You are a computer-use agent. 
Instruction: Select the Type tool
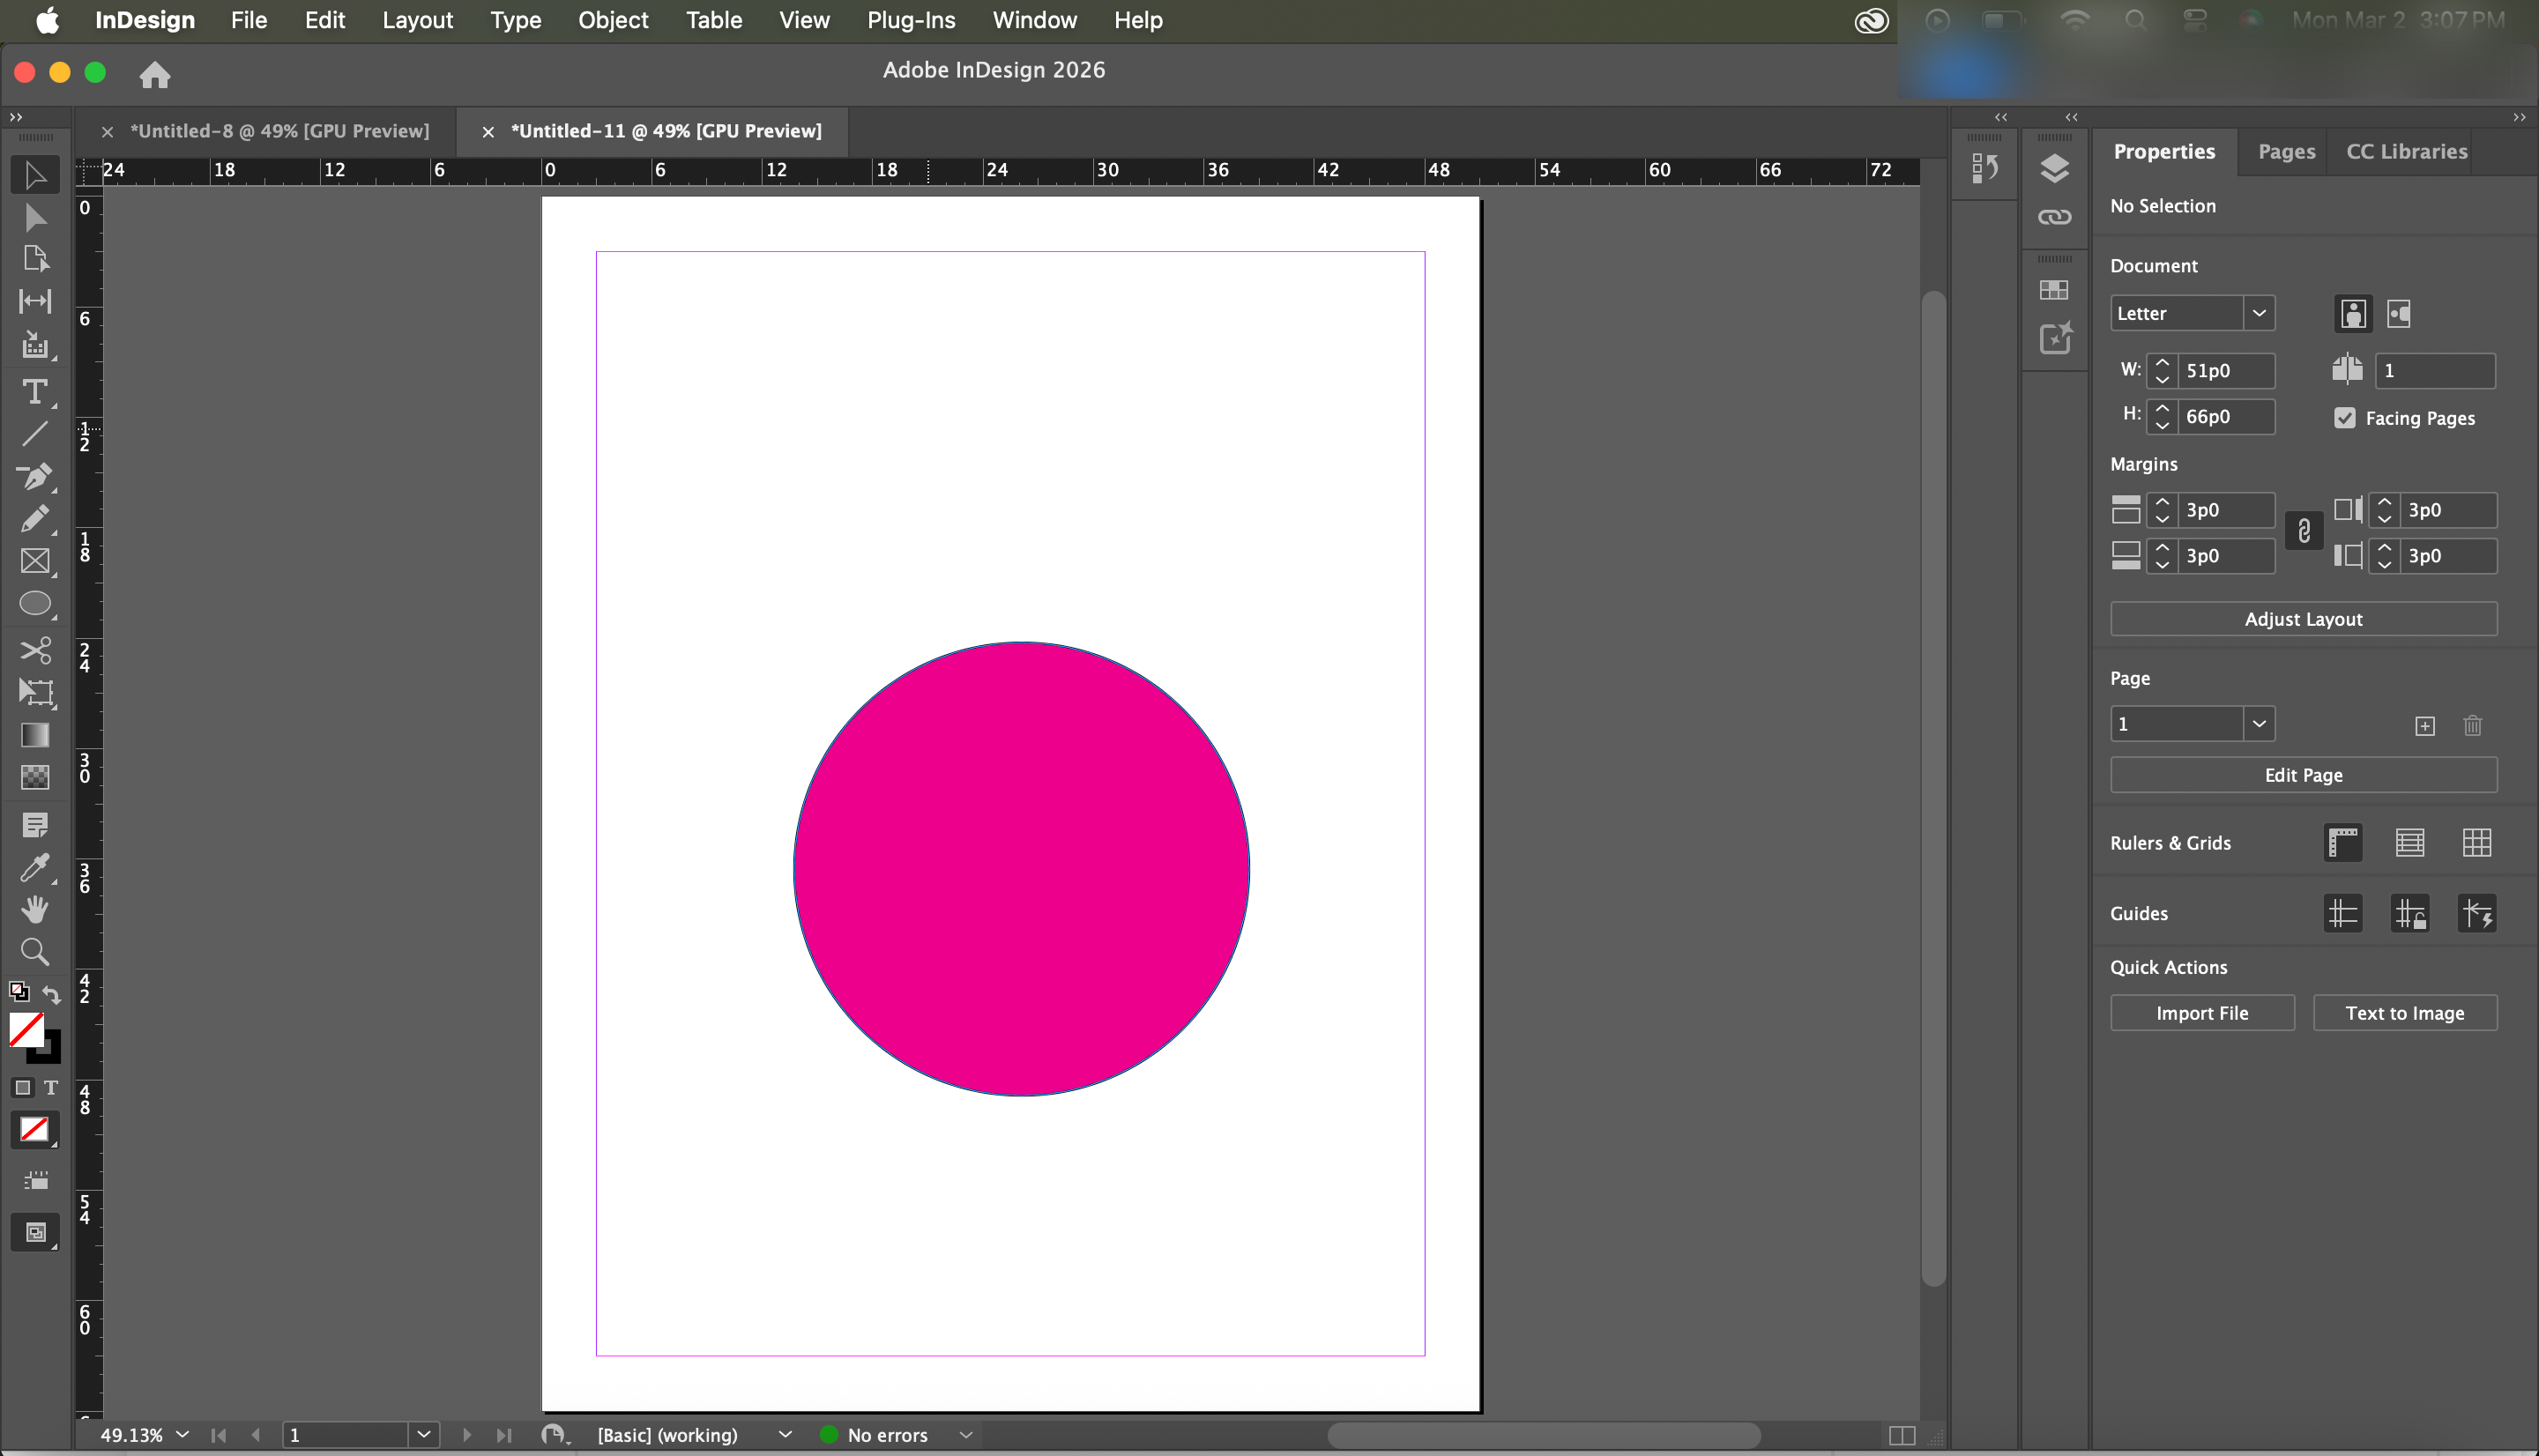tap(35, 391)
